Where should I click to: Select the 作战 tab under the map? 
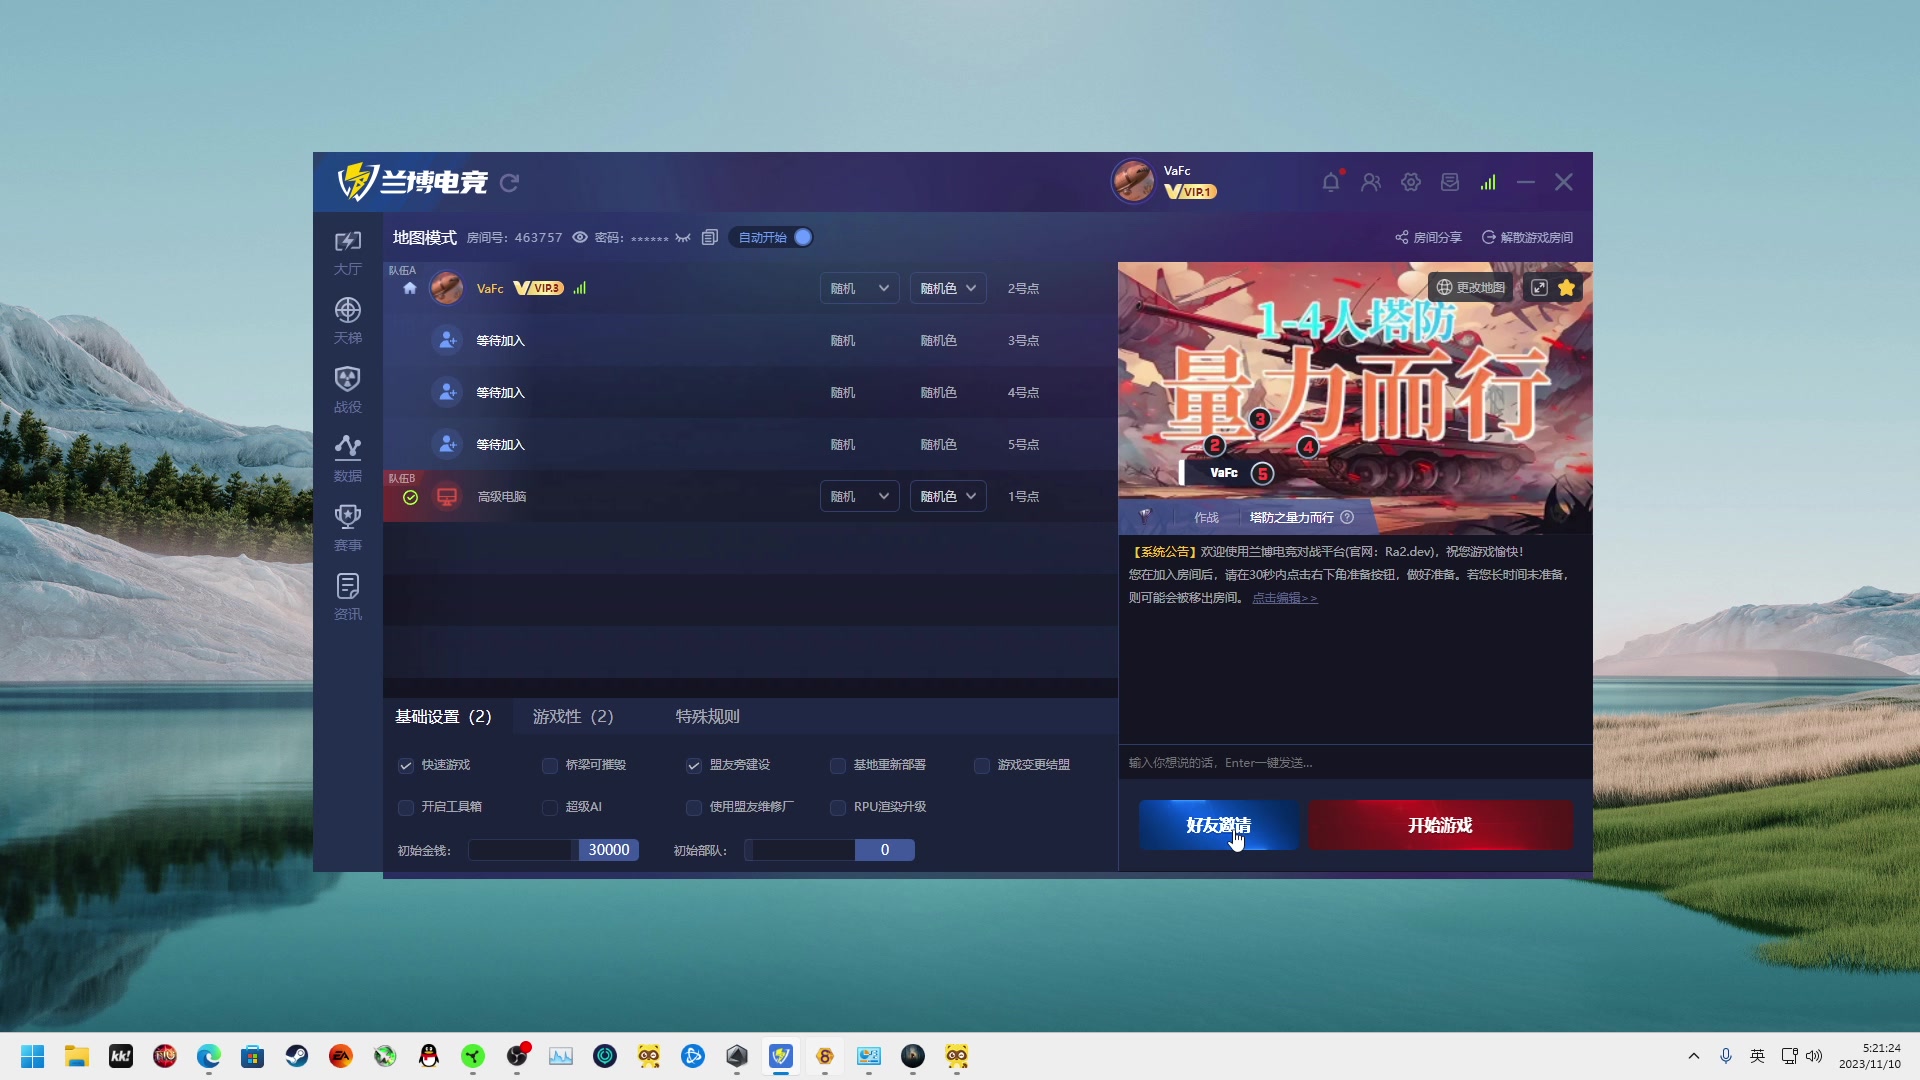pos(1207,517)
